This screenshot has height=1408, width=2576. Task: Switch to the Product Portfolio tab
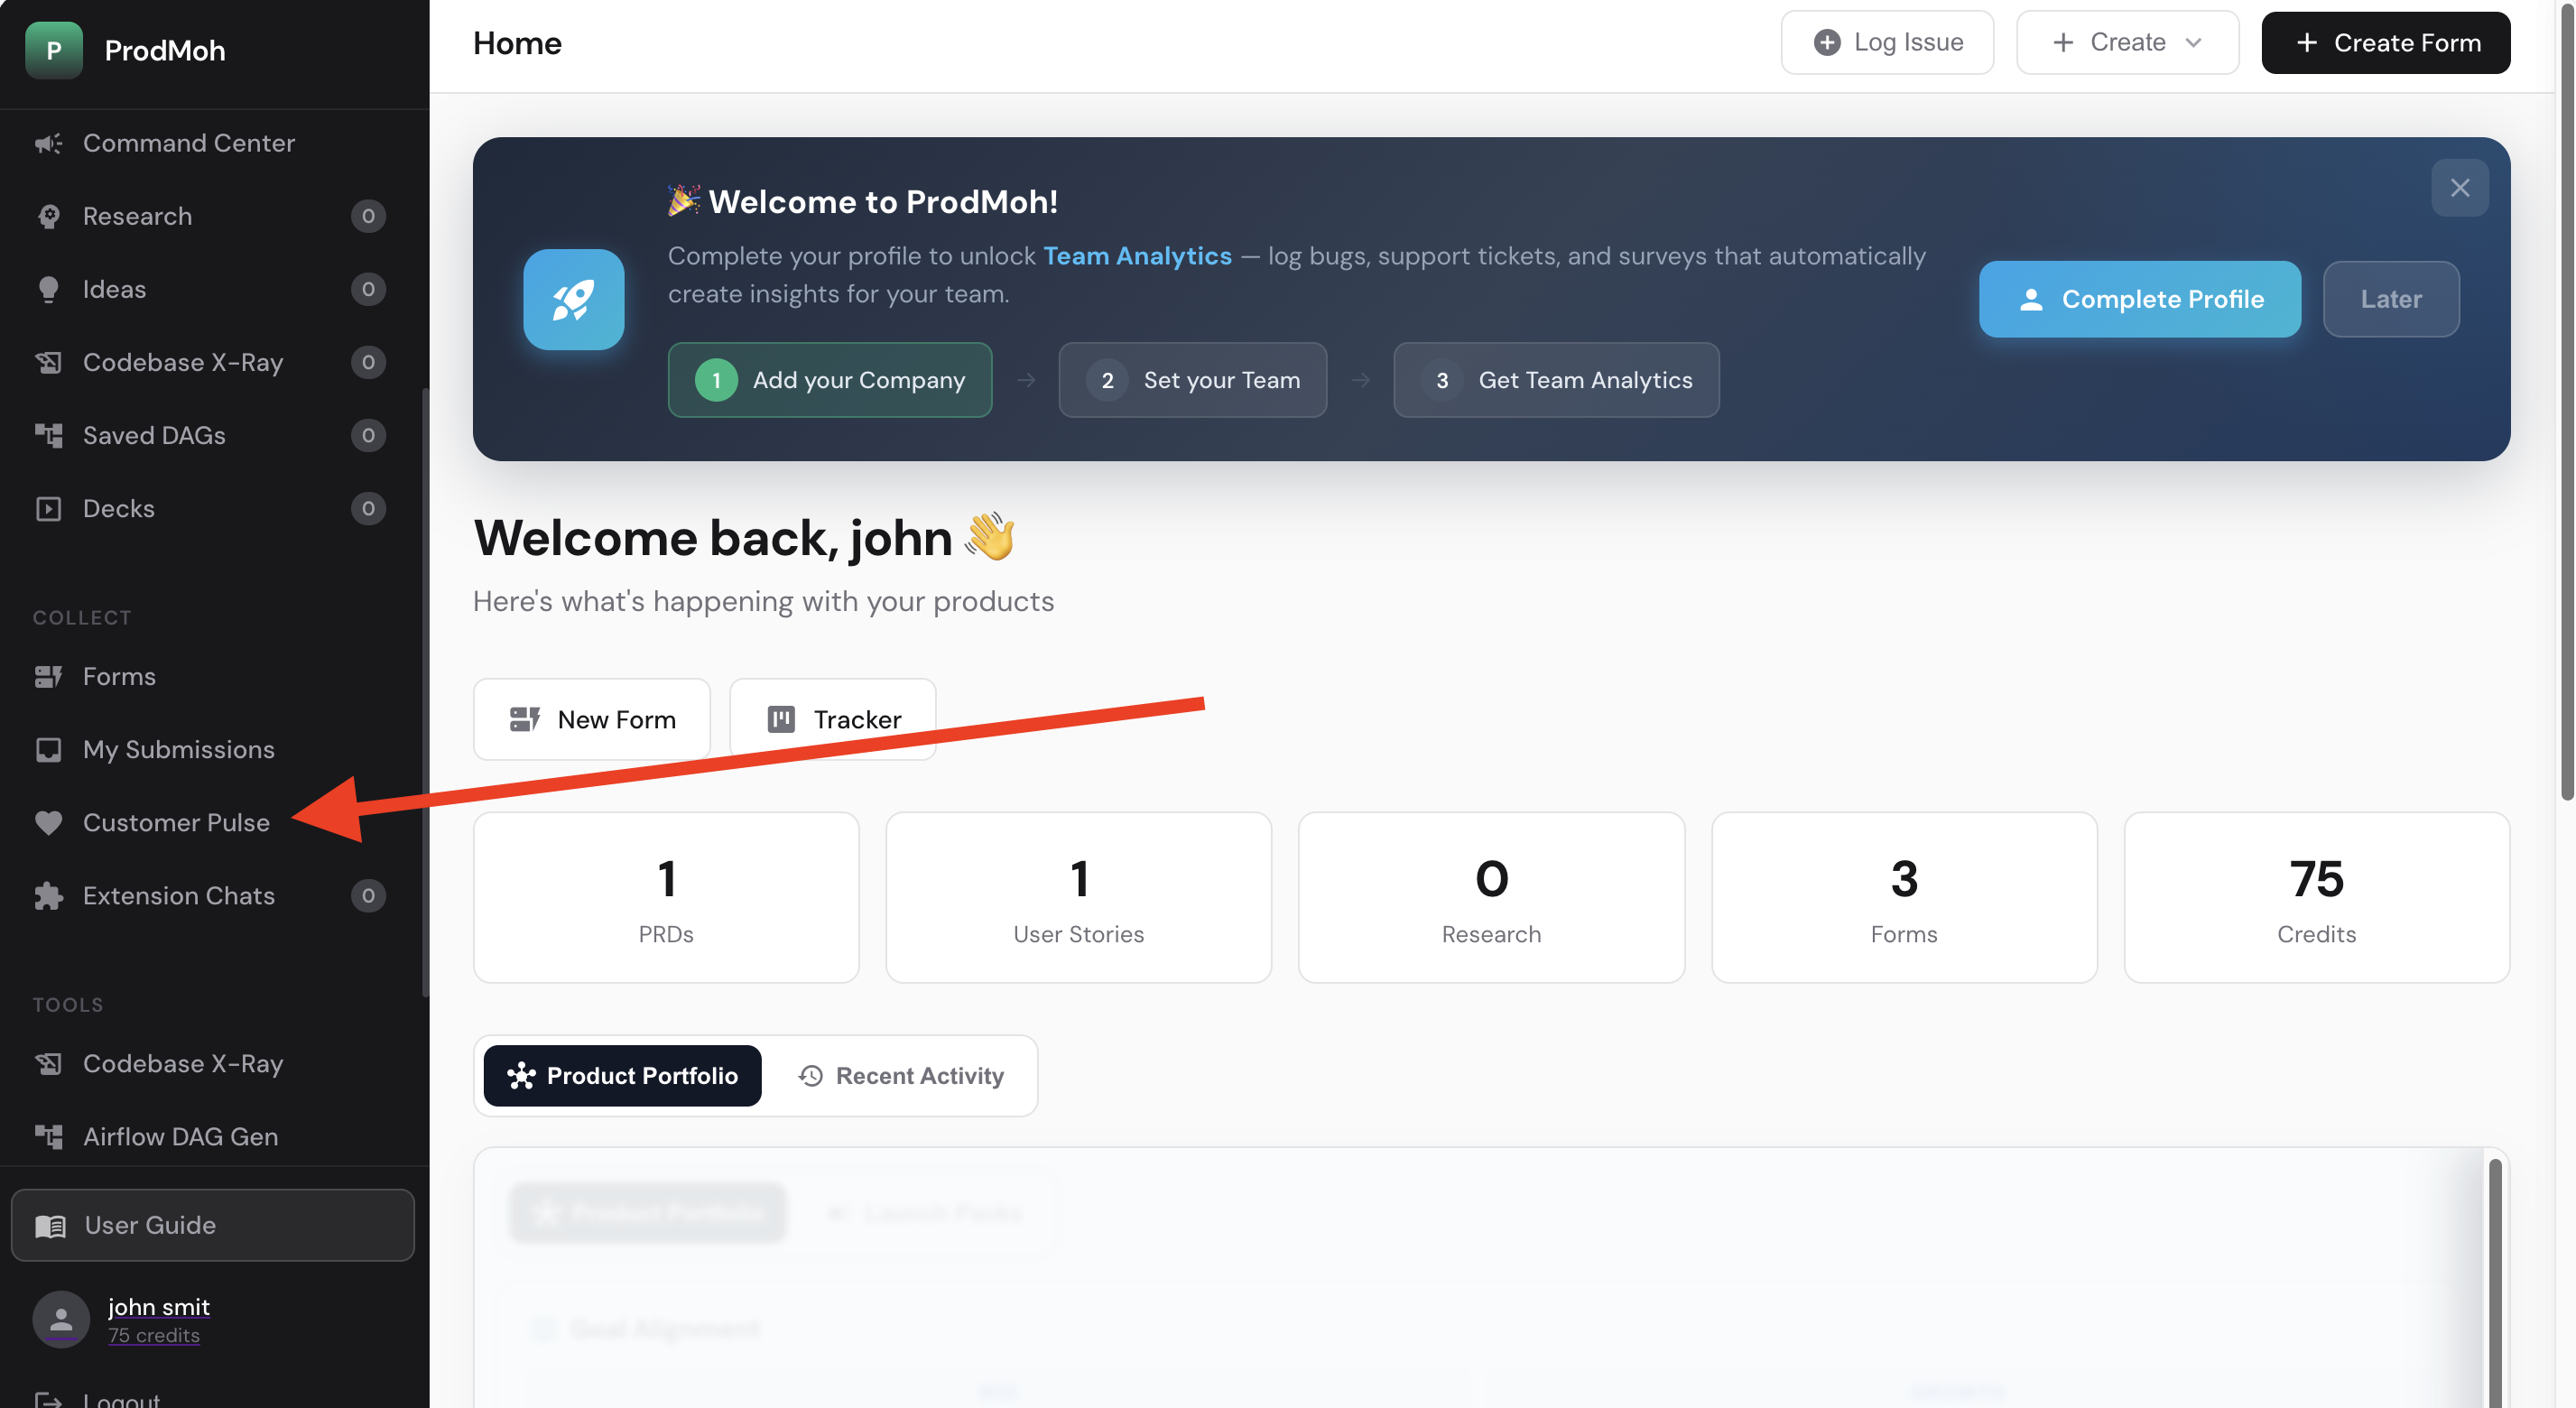(622, 1075)
